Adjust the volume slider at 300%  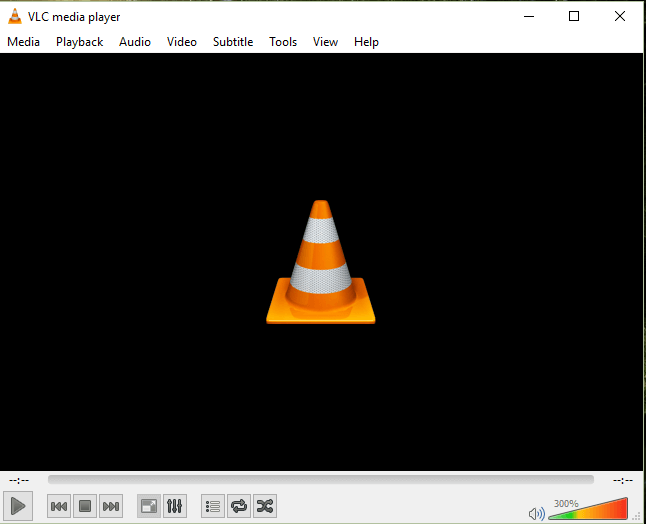(x=589, y=509)
